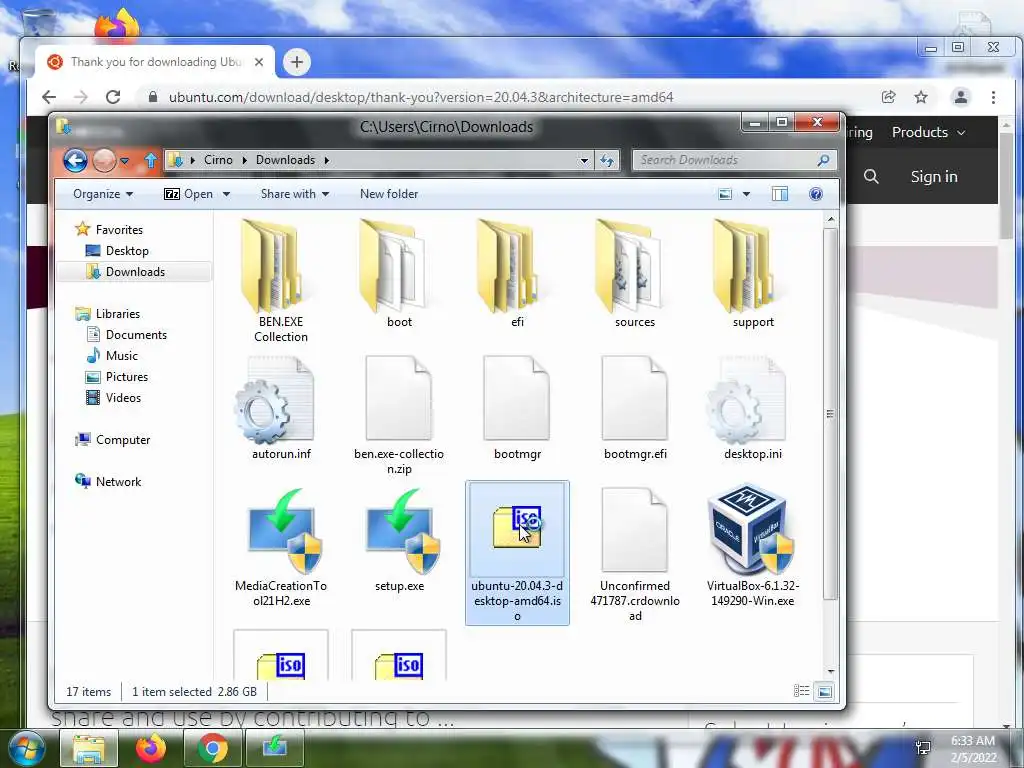Select ubuntu-20.04.3-desktop-amd64.iso file

point(517,552)
